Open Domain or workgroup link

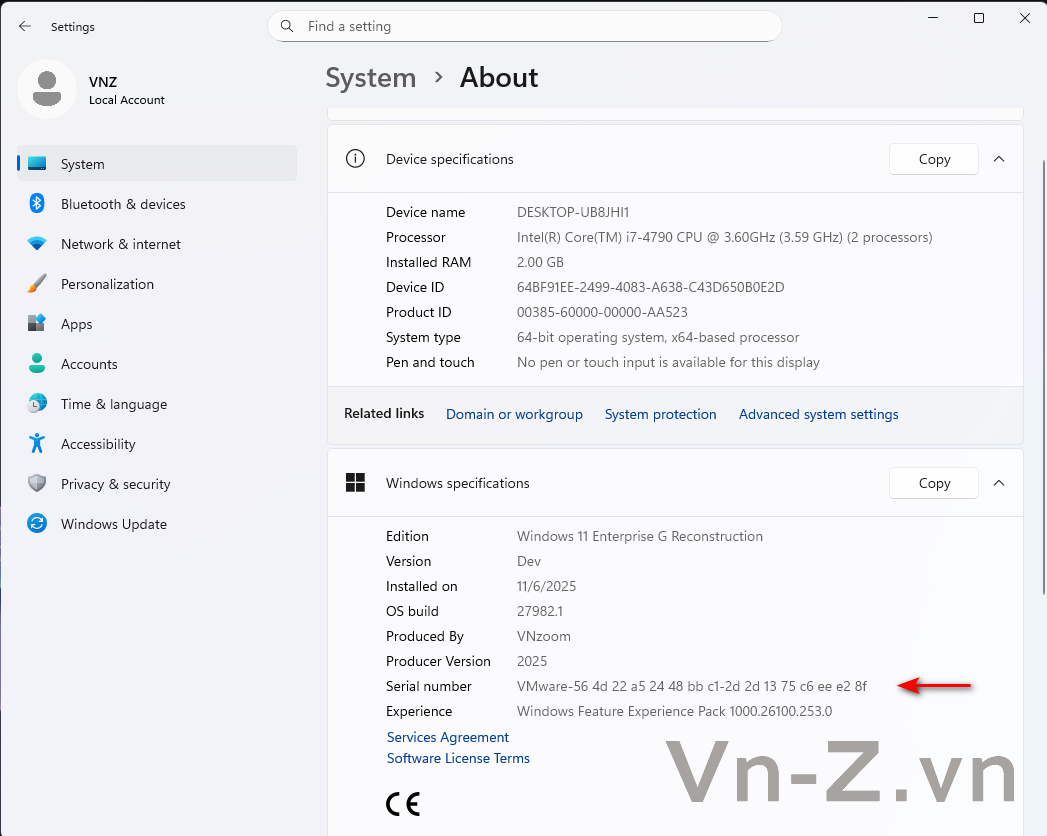point(514,414)
